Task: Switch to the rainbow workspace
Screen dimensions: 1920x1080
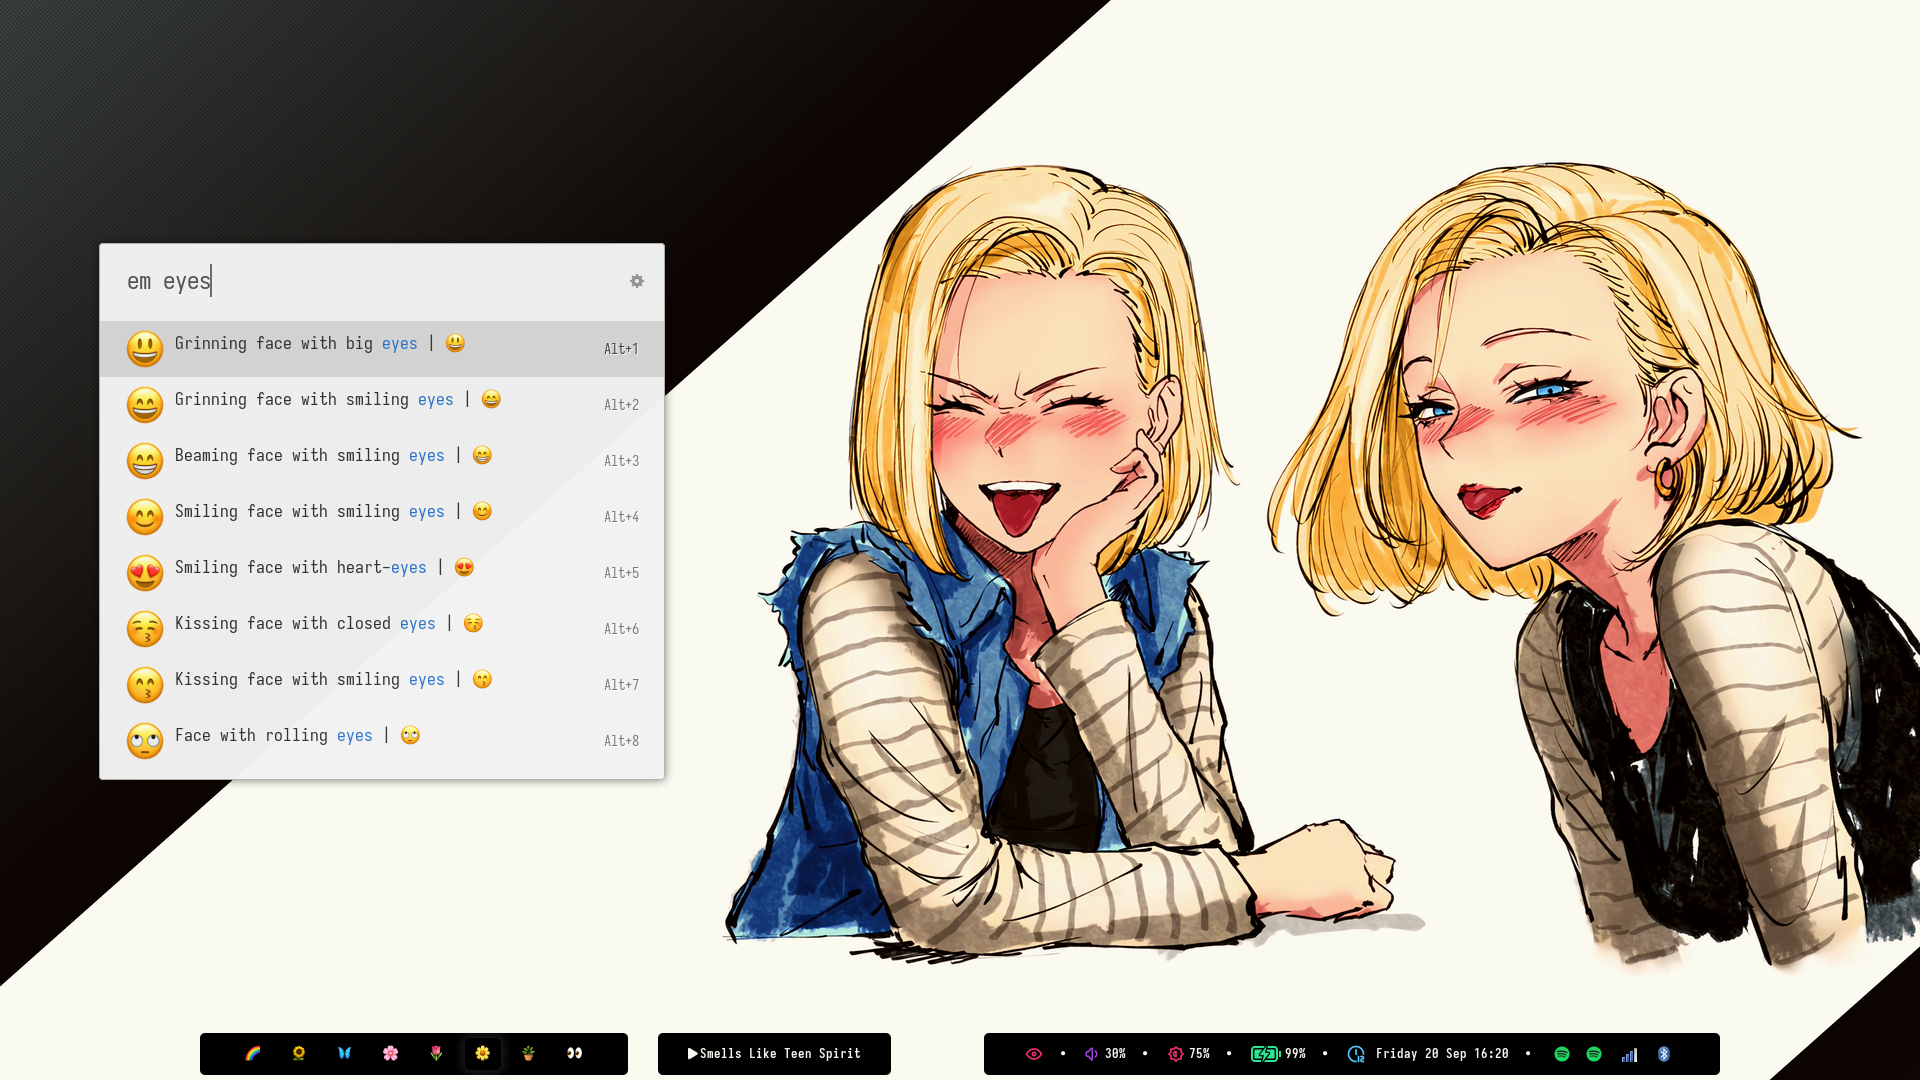Action: (x=253, y=1053)
